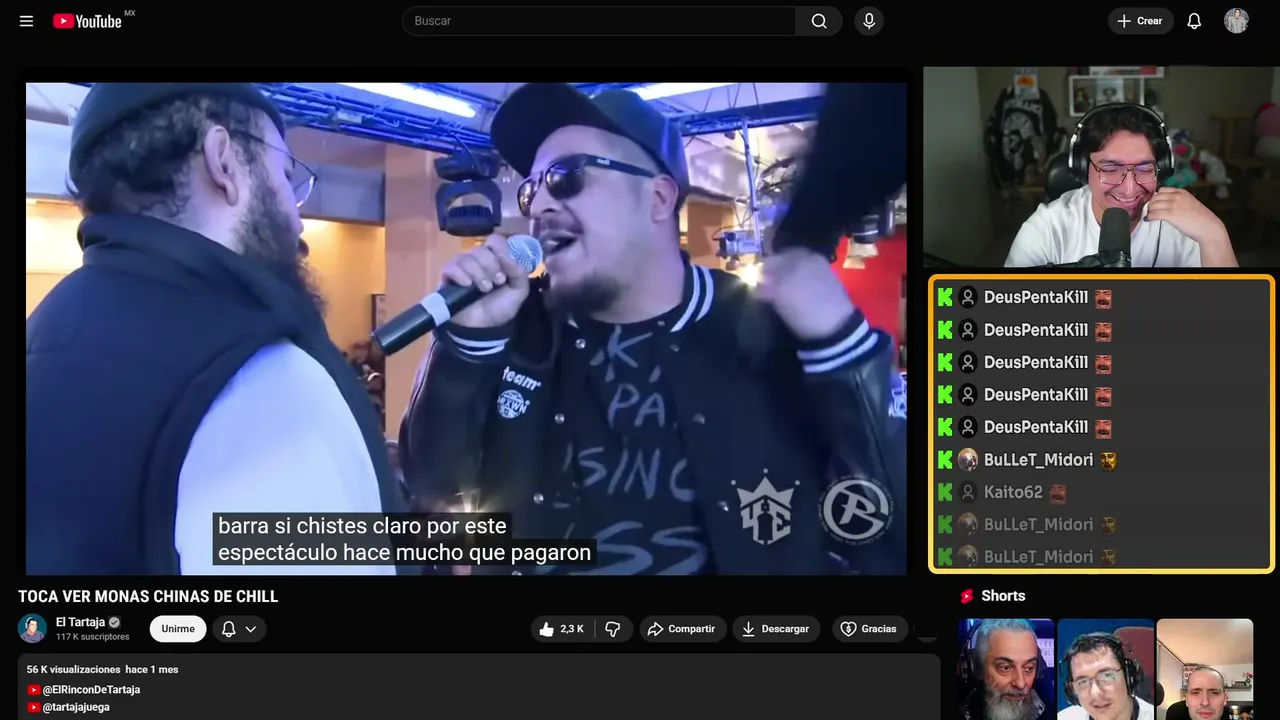
Task: Open the Crear menu button
Action: [1140, 21]
